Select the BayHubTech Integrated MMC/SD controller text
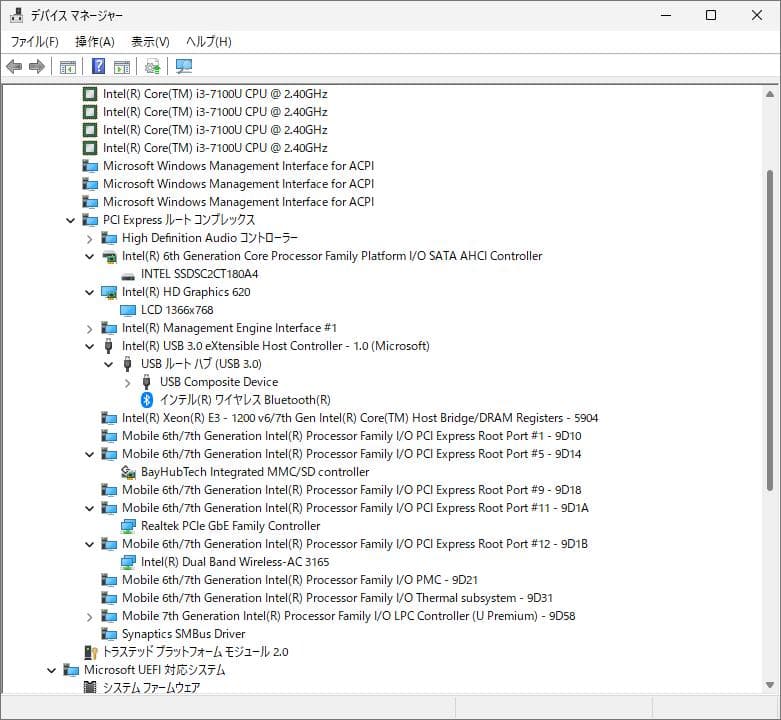The height and width of the screenshot is (720, 781). point(255,472)
